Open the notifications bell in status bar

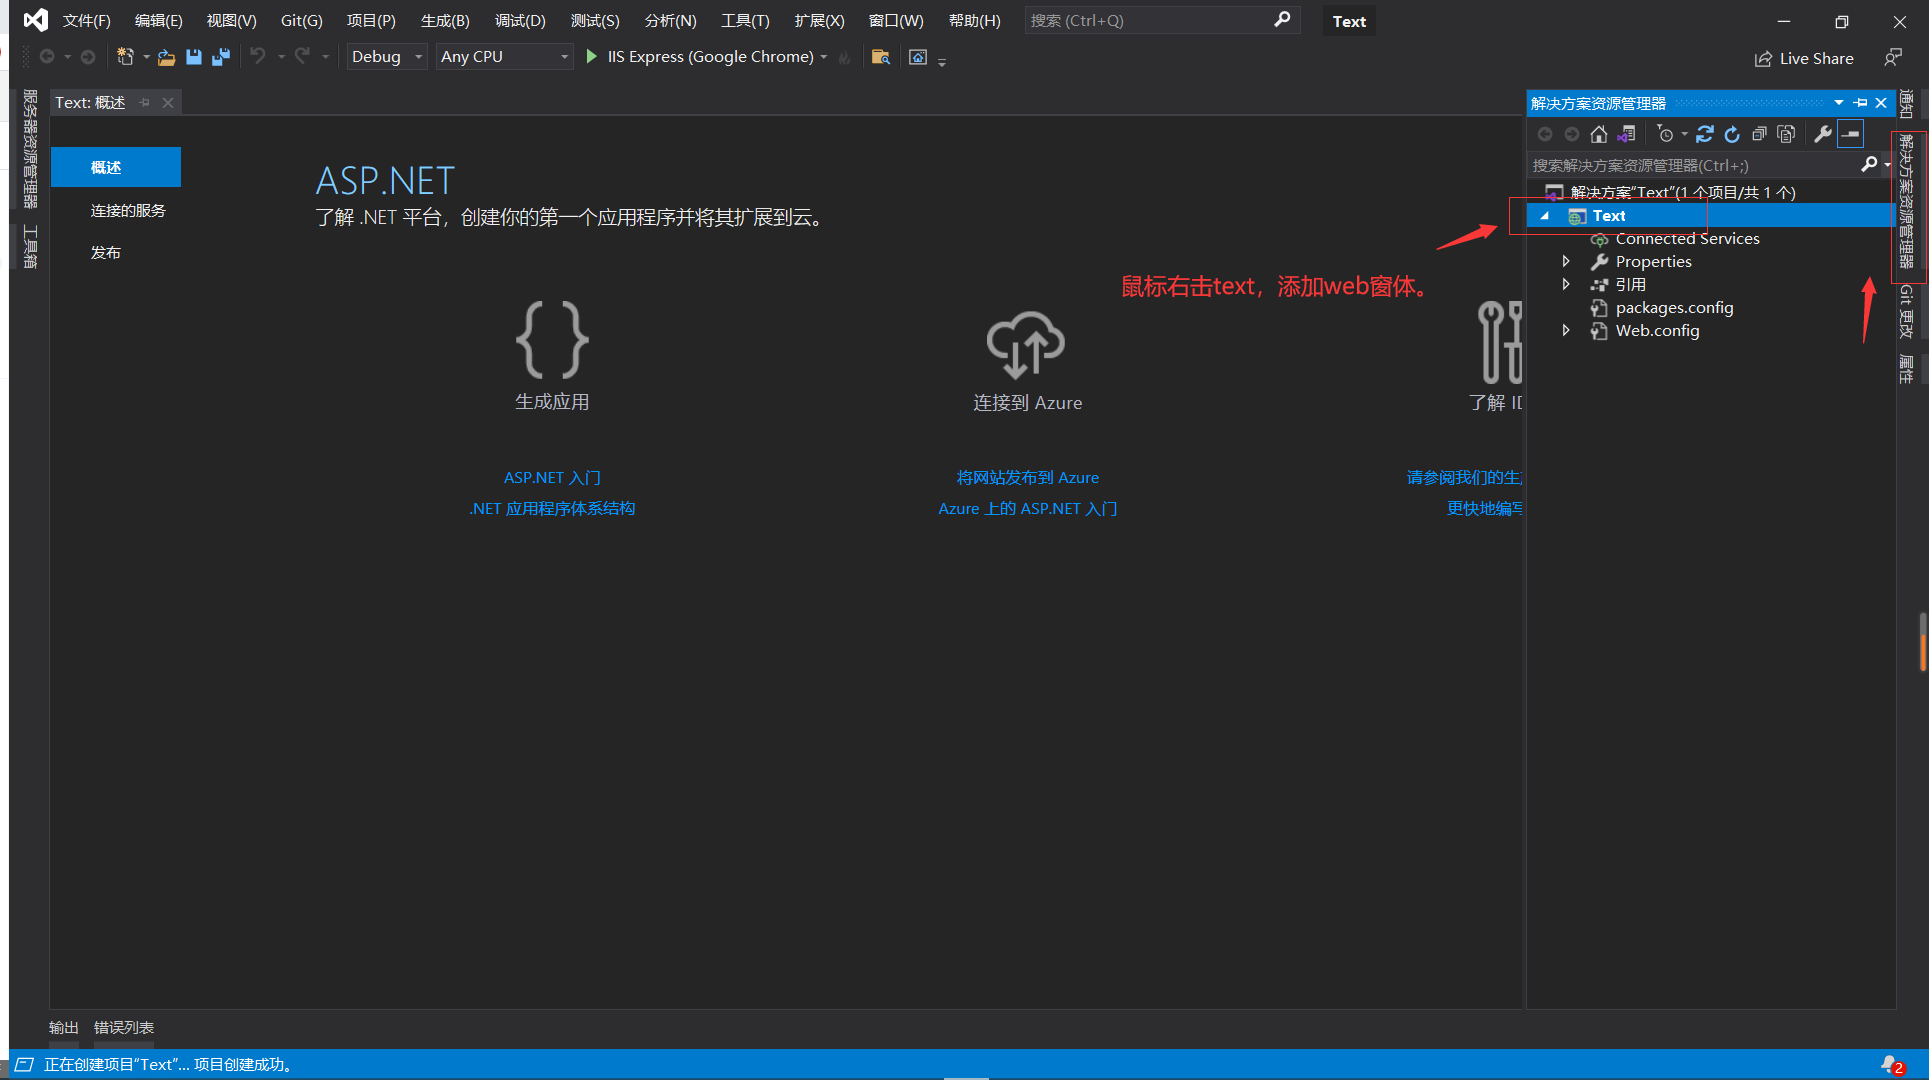click(1890, 1065)
